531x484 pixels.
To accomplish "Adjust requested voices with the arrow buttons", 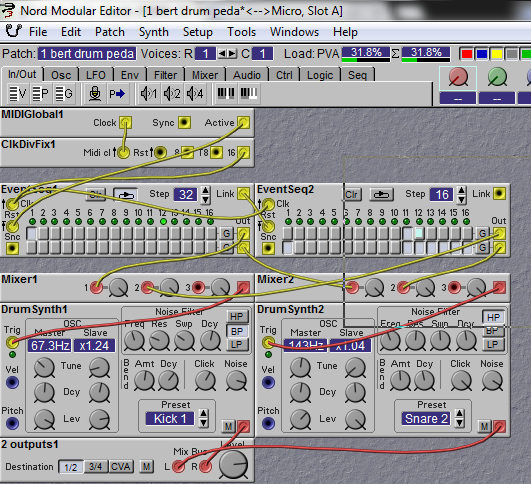I will tap(227, 54).
